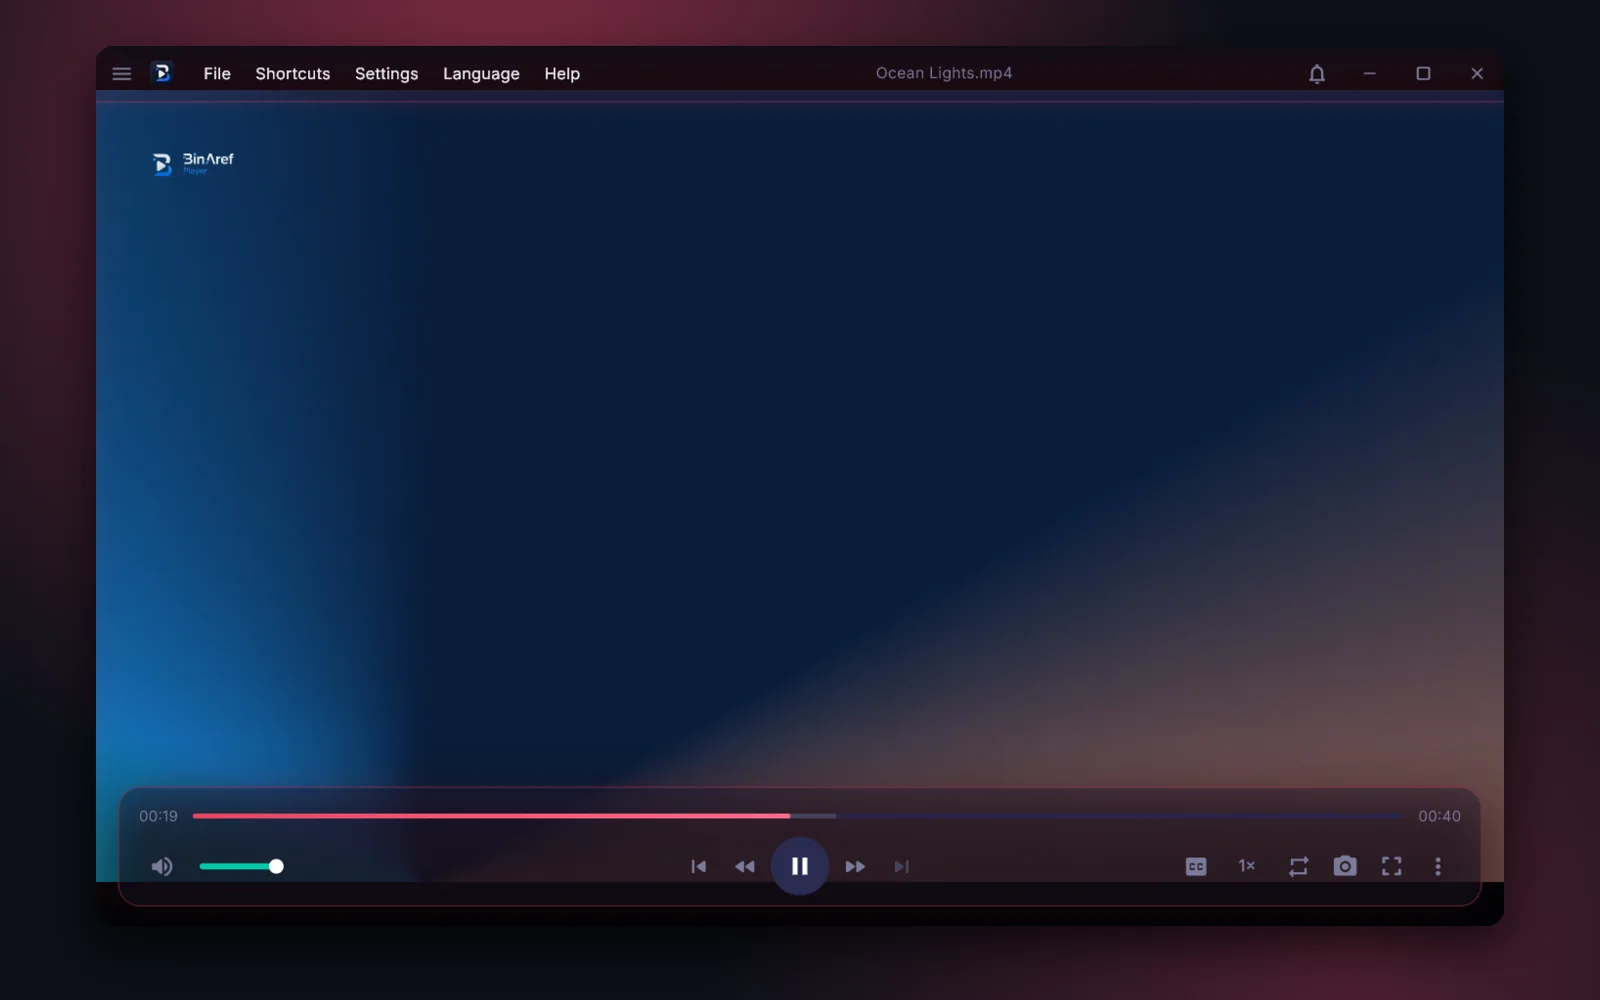Toggle closed captions
This screenshot has height=1000, width=1600.
(1196, 867)
